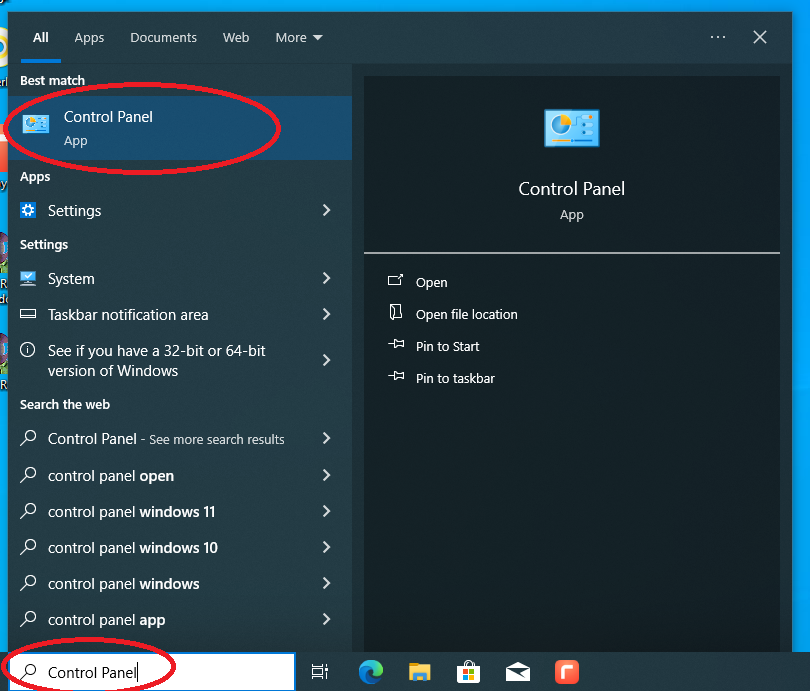Click search icon beside 'control panel windows 10'

click(28, 547)
